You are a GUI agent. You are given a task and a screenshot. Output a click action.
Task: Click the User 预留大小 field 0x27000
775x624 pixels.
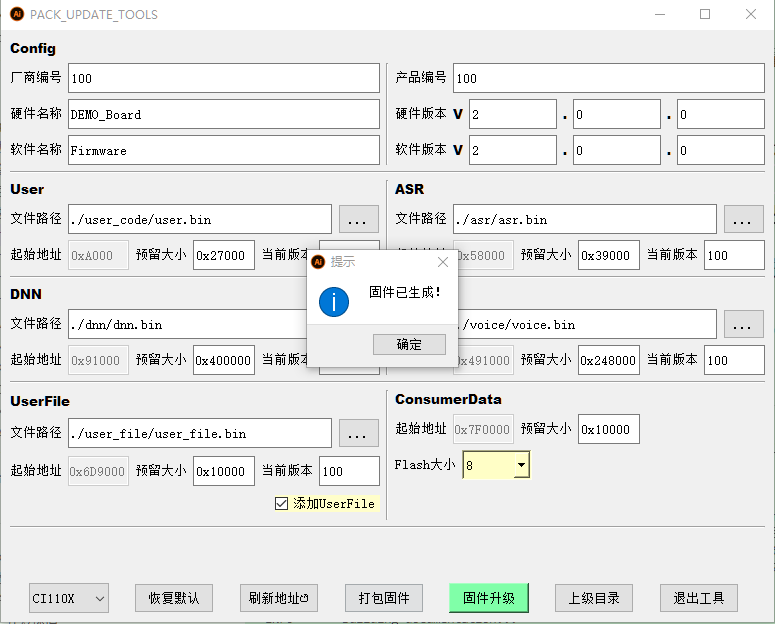click(x=224, y=255)
